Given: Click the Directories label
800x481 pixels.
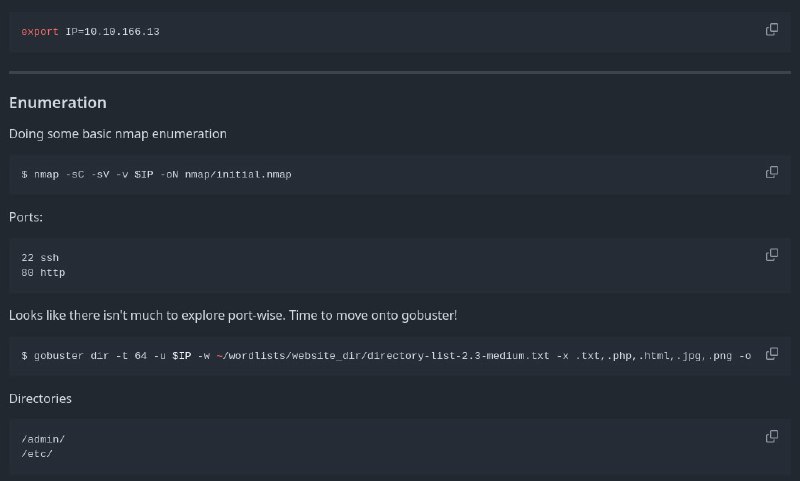Looking at the screenshot, I should click(40, 398).
